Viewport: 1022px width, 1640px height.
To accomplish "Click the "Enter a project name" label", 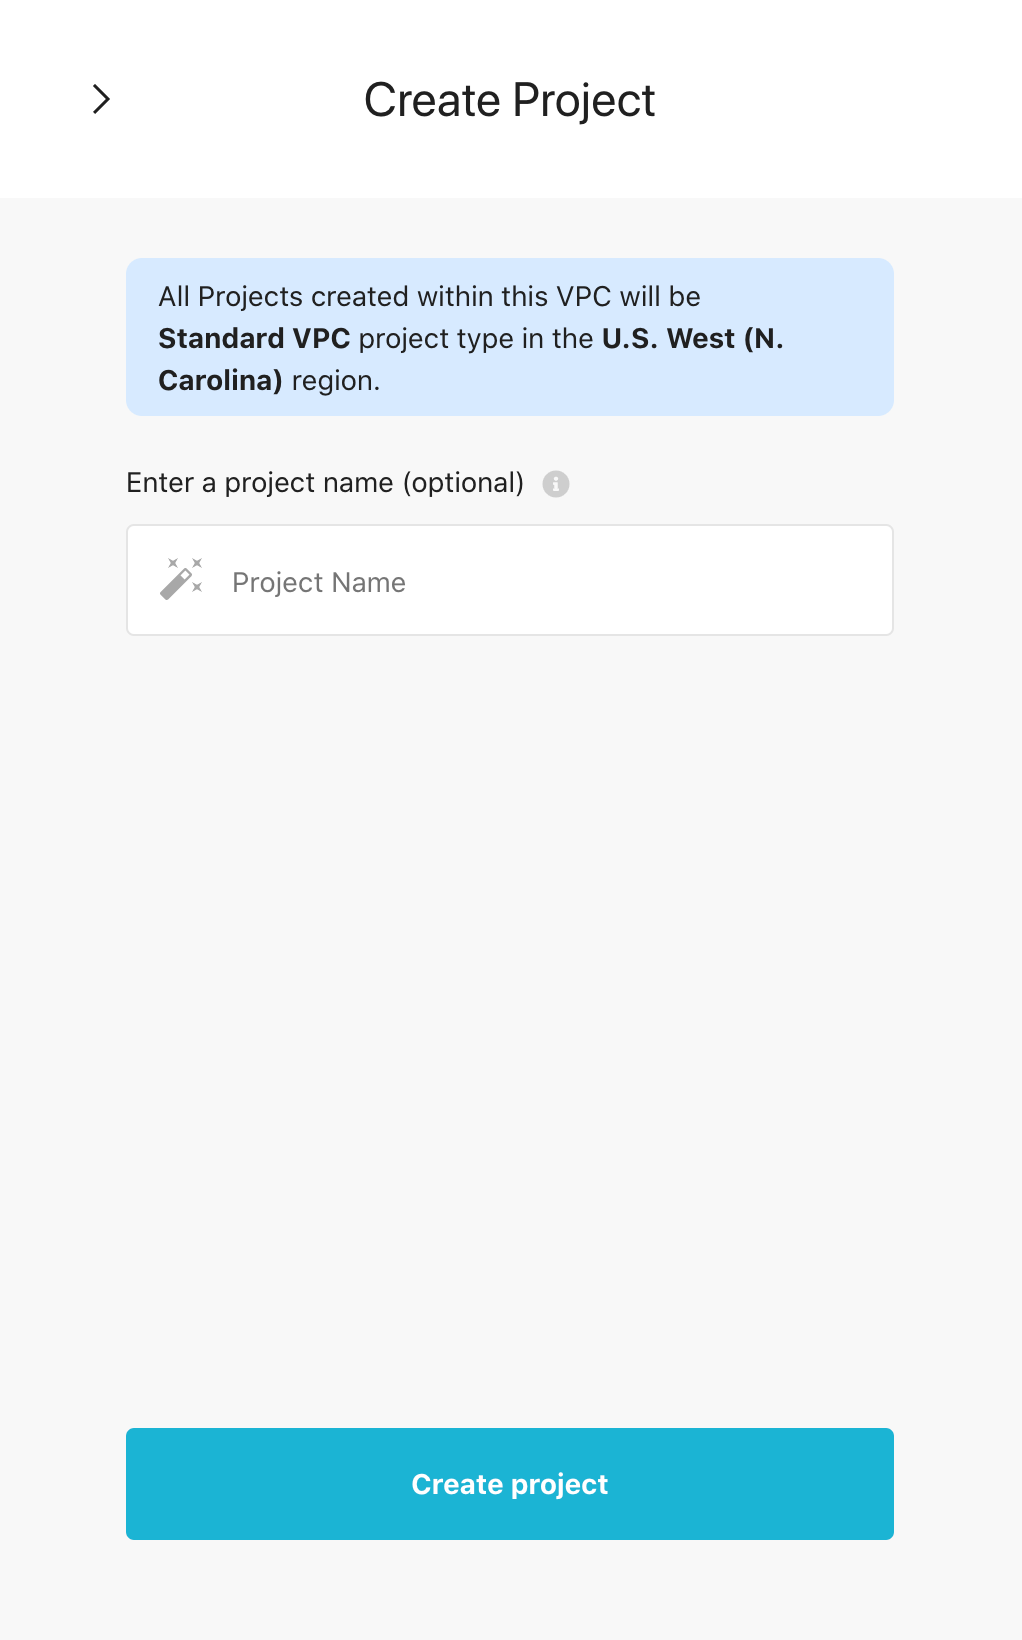I will click(x=260, y=483).
